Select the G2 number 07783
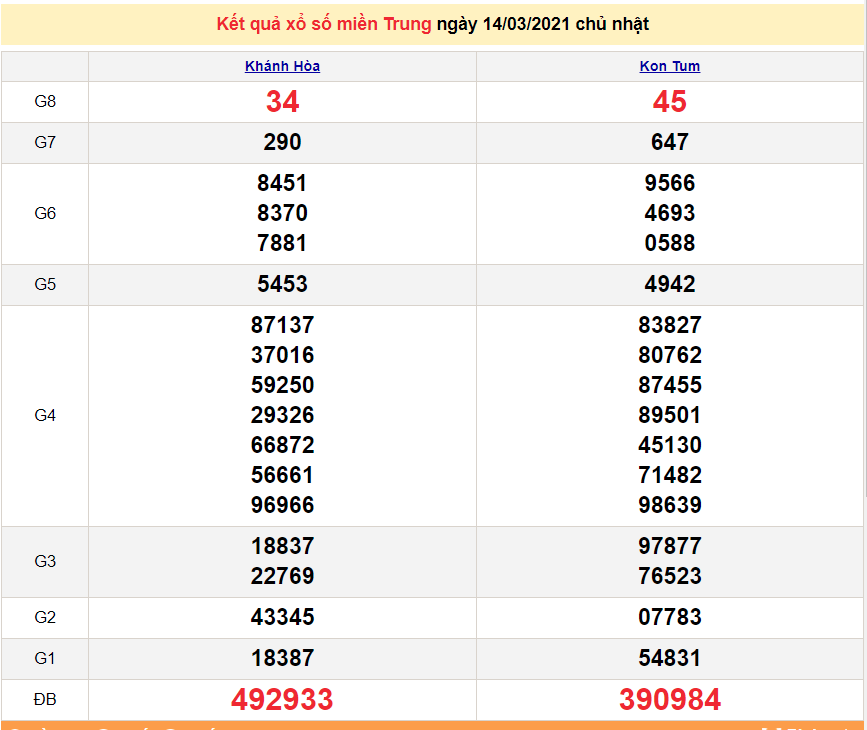 tap(669, 617)
